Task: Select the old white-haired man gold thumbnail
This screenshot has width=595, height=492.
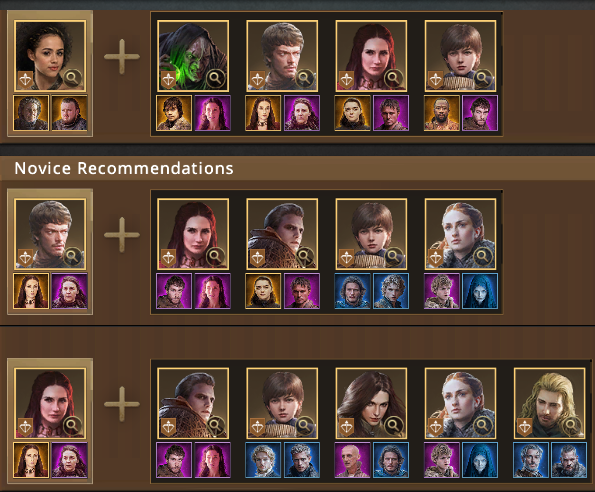Action: [x=31, y=113]
